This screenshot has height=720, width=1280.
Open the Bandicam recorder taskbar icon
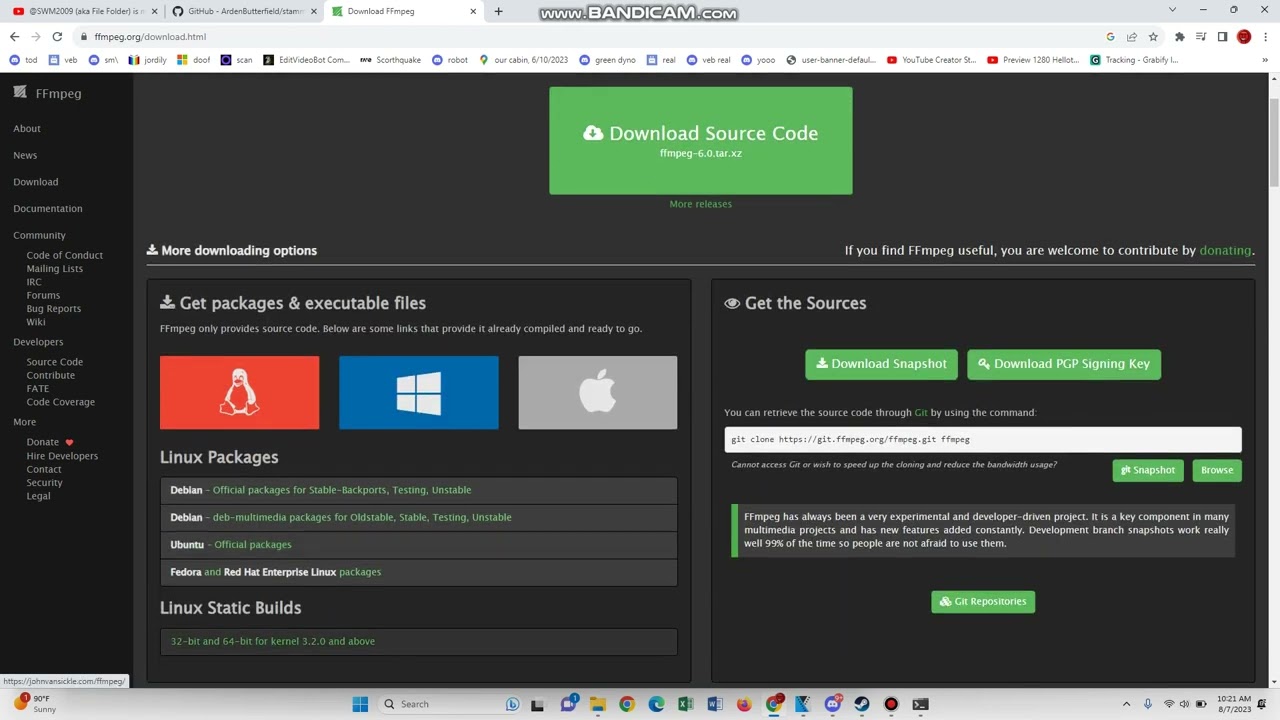coord(891,704)
